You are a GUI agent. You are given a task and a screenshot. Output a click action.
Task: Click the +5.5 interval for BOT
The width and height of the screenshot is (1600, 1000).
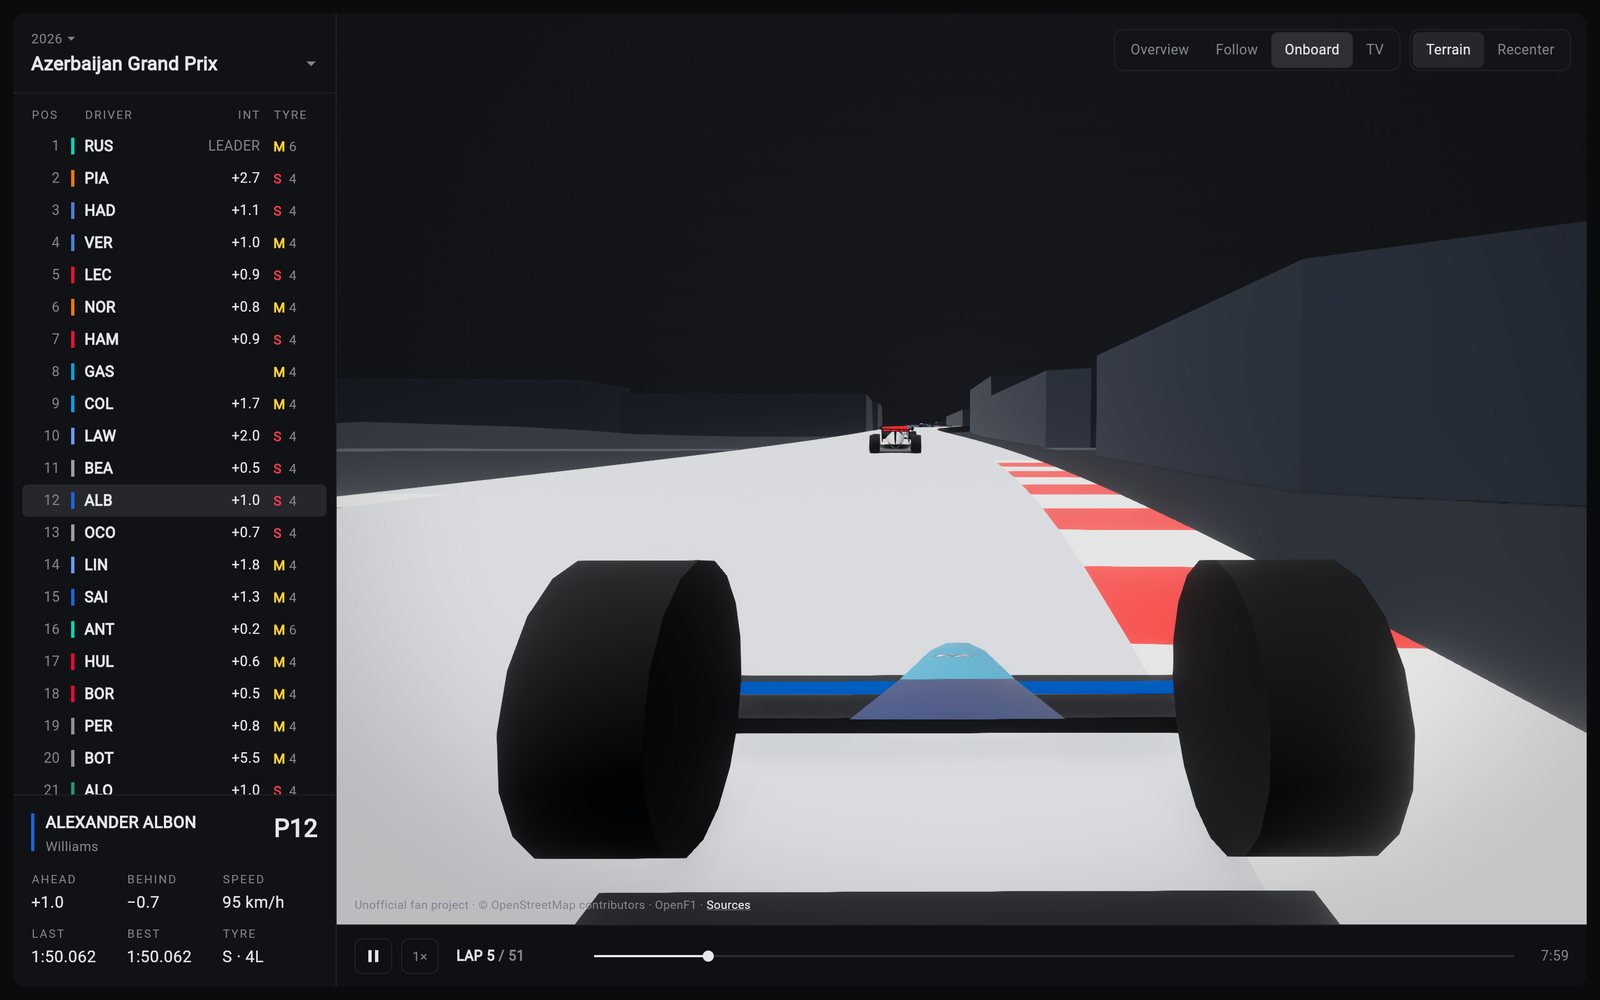coord(245,758)
